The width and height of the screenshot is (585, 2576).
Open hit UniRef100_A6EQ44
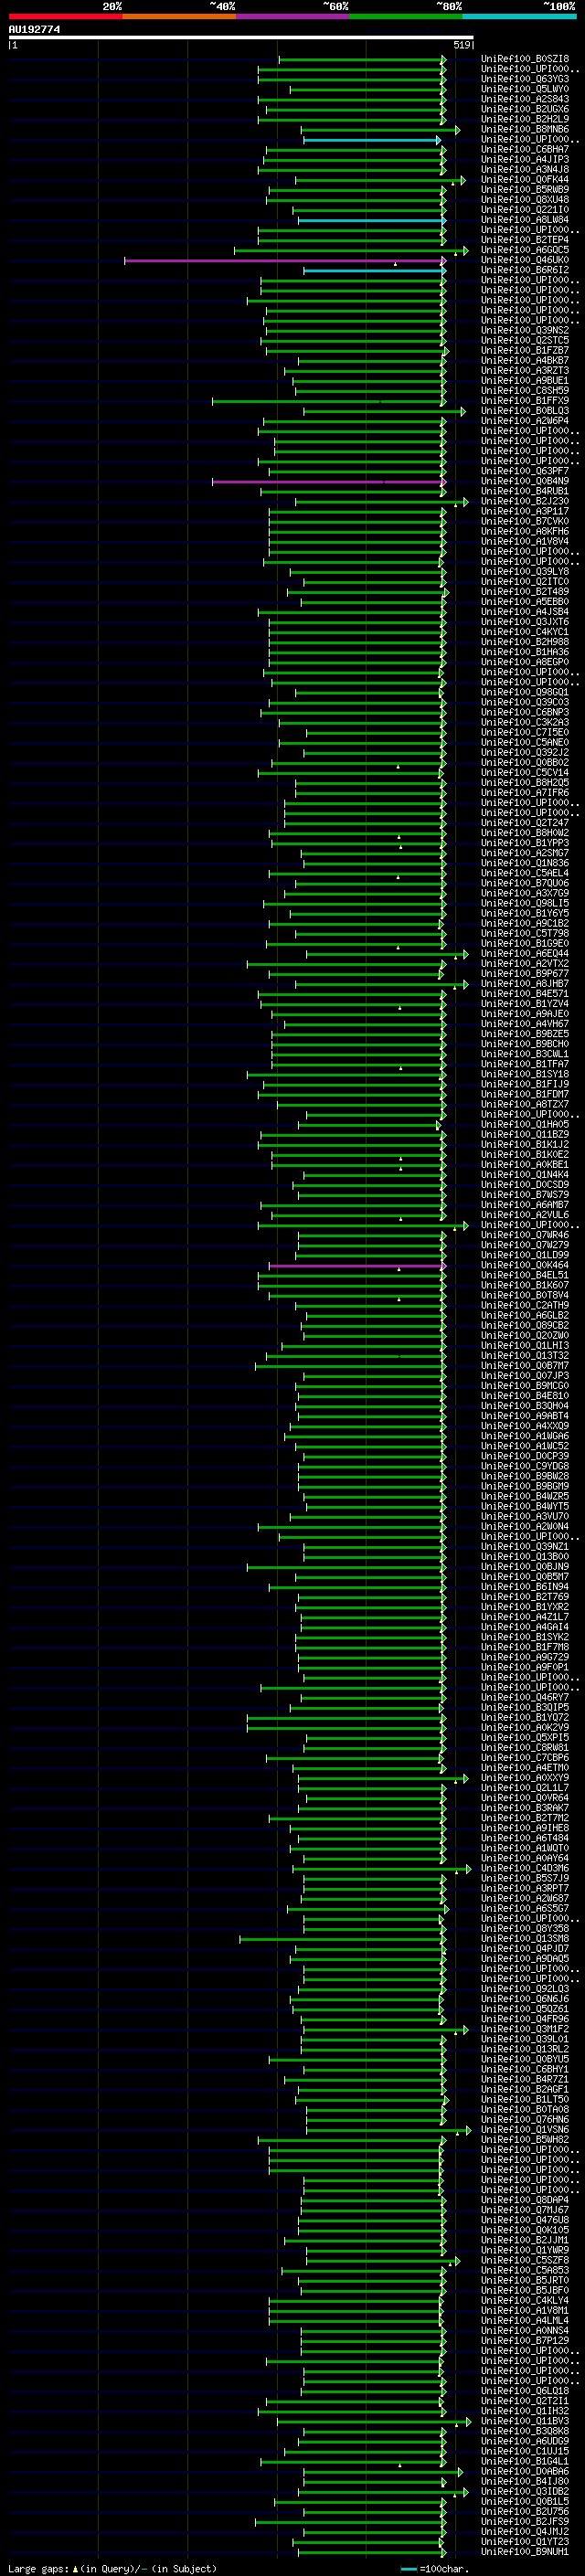525,953
